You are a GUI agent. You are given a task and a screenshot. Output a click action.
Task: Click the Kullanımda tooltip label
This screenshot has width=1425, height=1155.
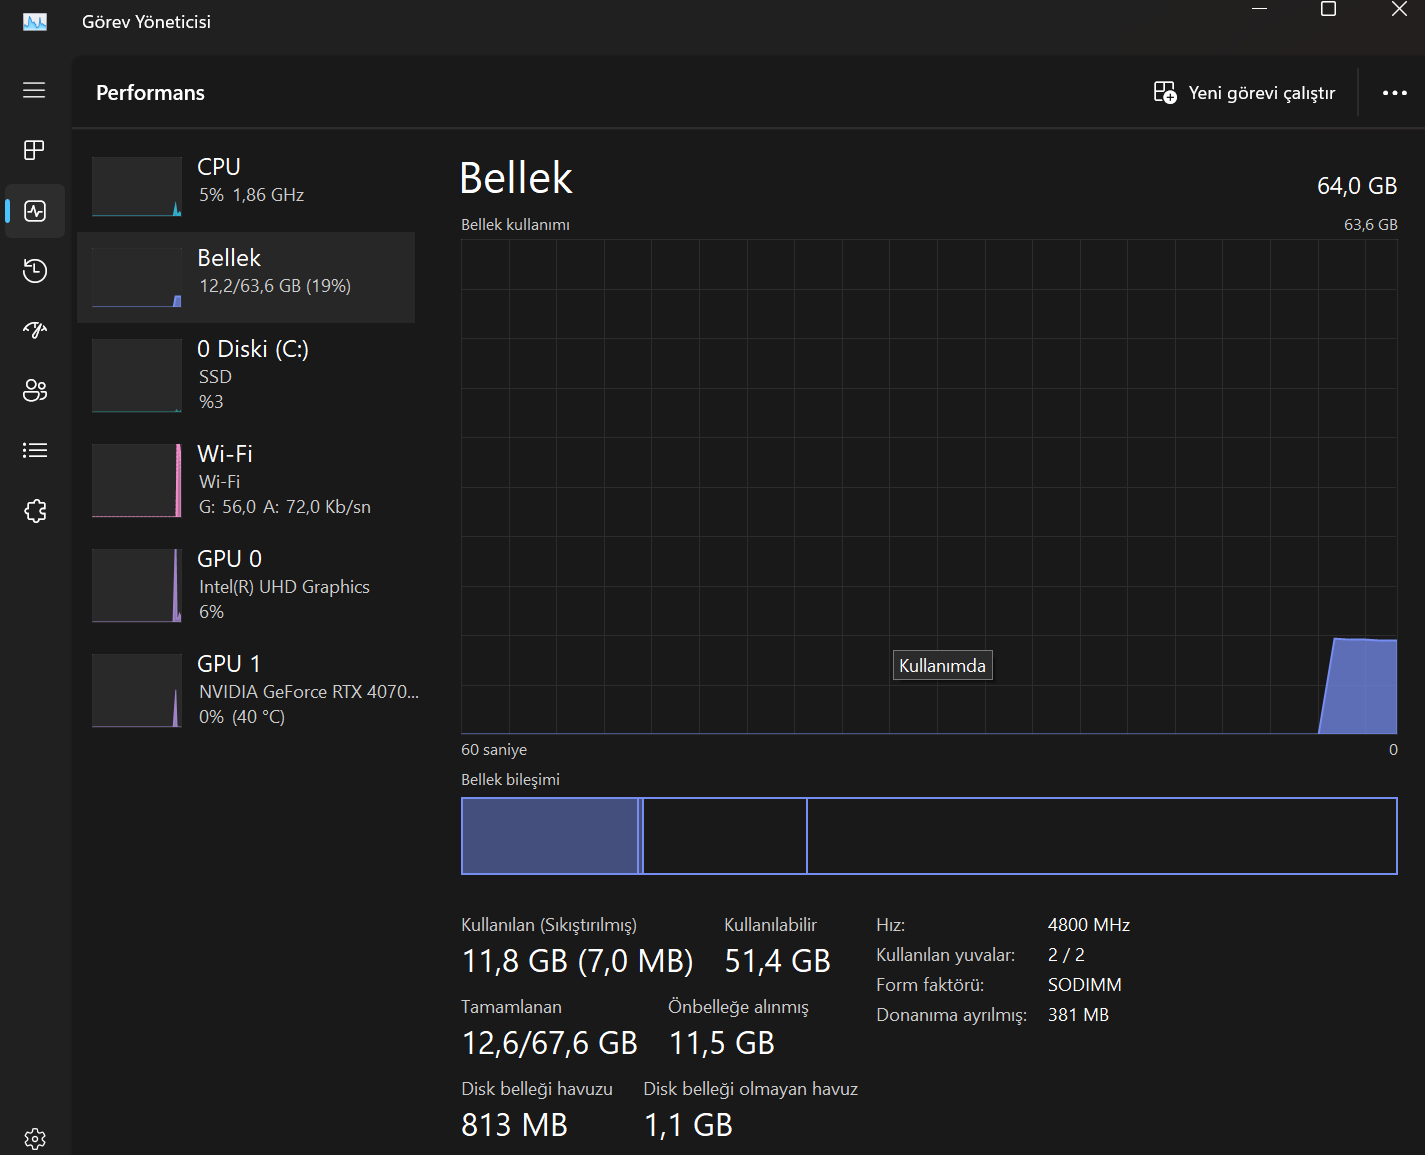click(x=942, y=666)
